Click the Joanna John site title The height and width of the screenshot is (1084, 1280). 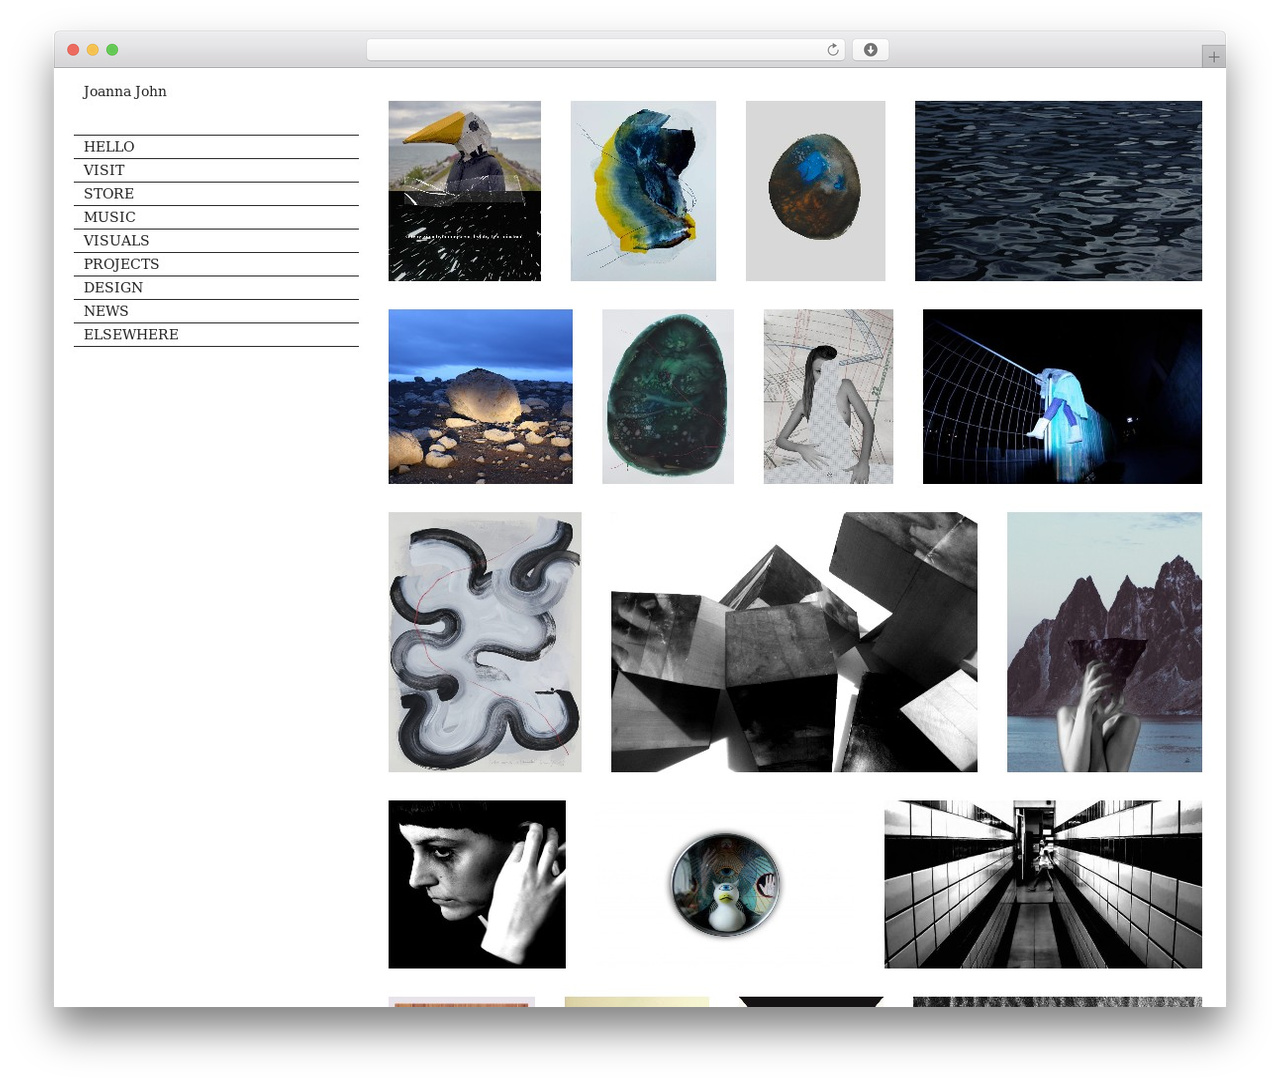click(125, 91)
